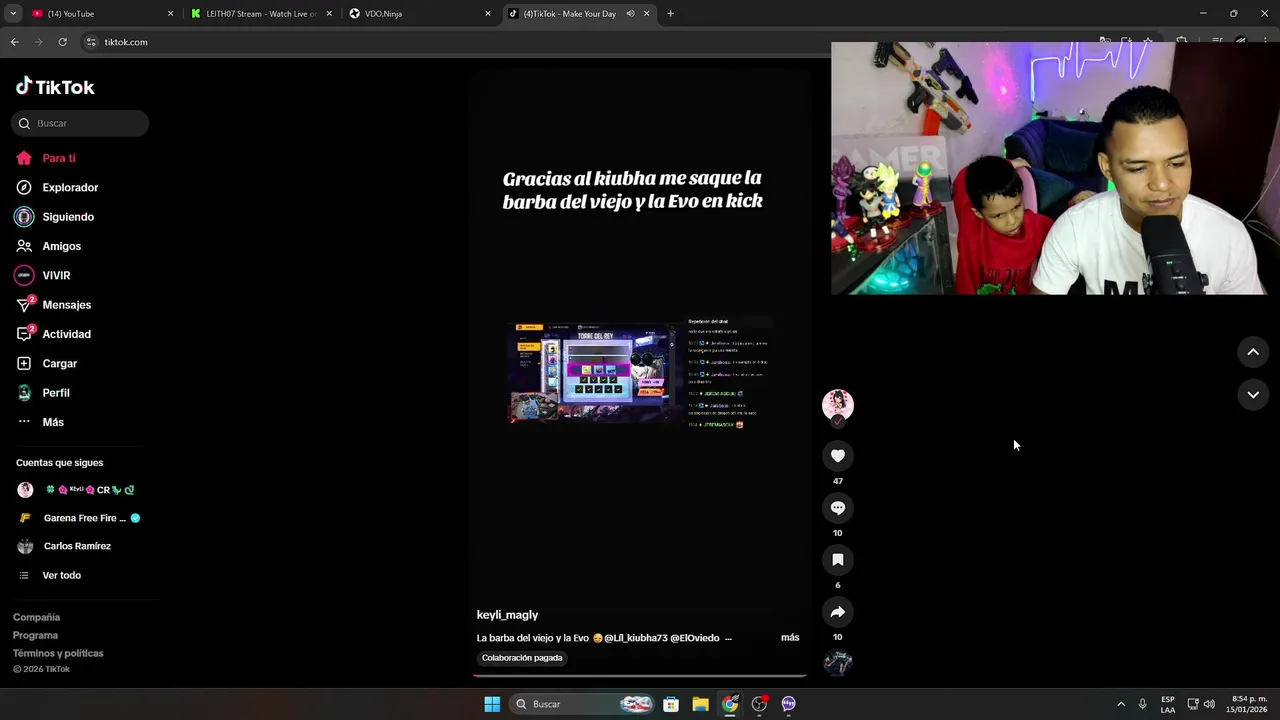Image resolution: width=1280 pixels, height=720 pixels.
Task: Go to Siguiendo feed
Action: (x=55, y=217)
